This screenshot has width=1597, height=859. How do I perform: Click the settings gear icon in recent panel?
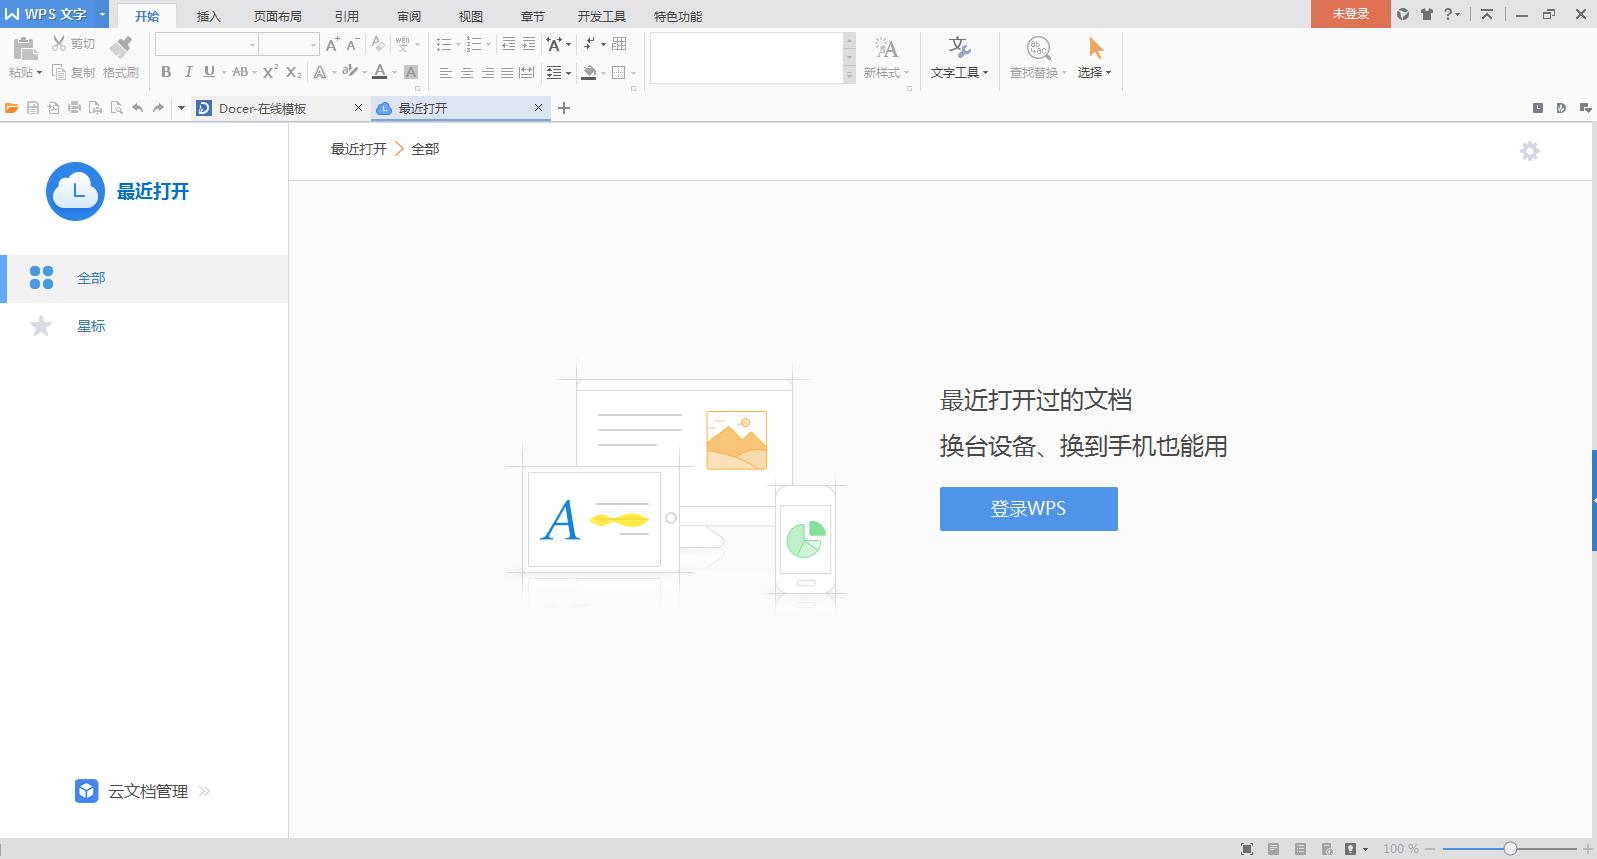[1529, 151]
